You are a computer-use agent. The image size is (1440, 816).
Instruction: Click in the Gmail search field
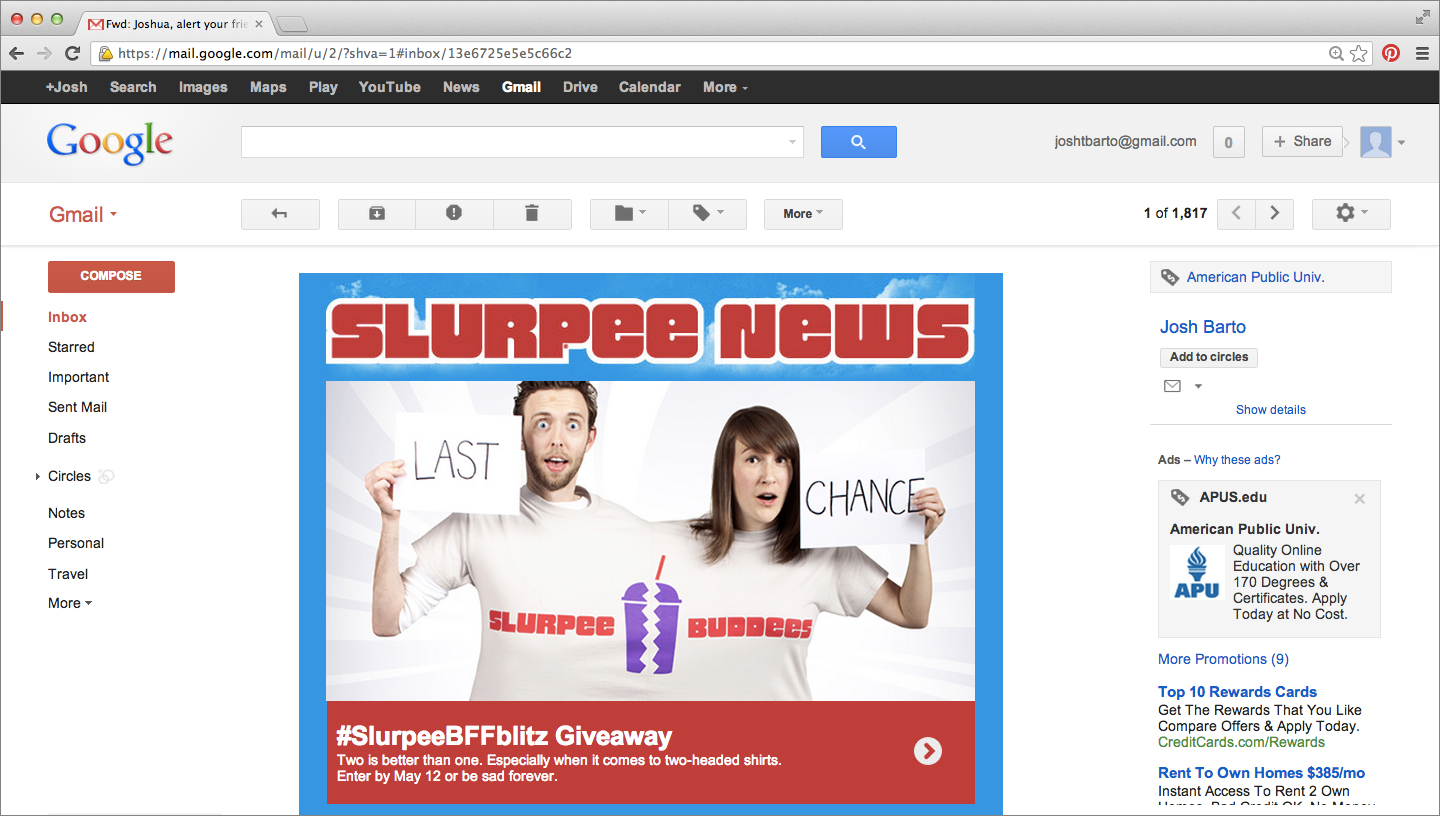pos(515,142)
